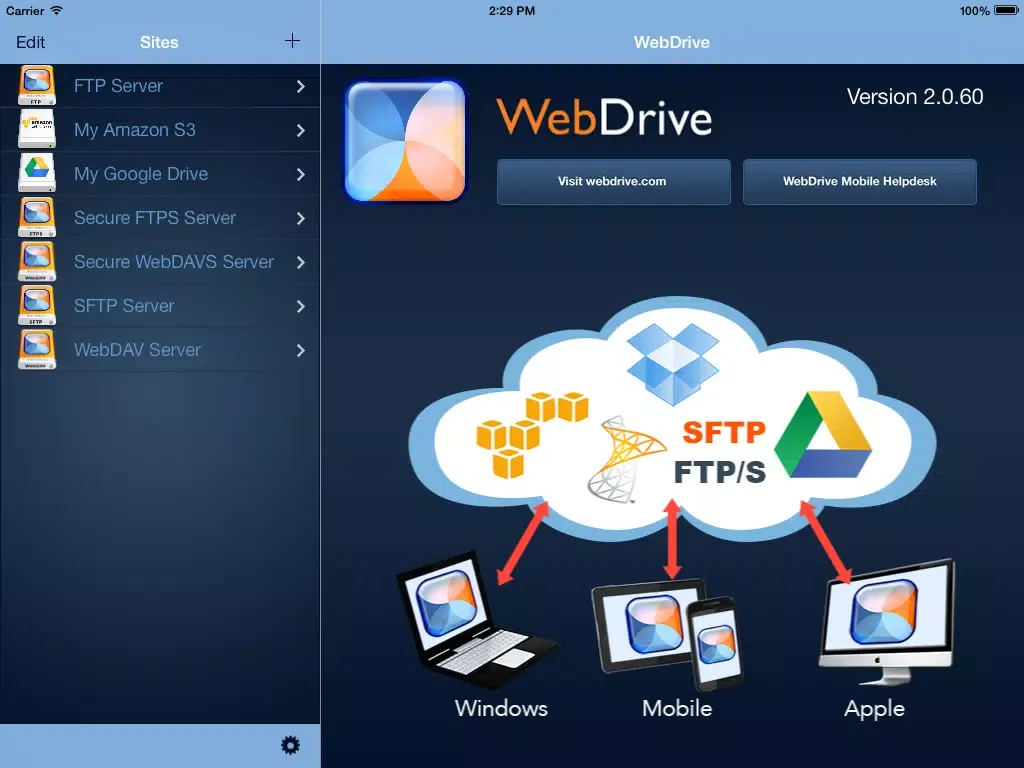Select the Secure WebDAVS Server site label

[174, 261]
